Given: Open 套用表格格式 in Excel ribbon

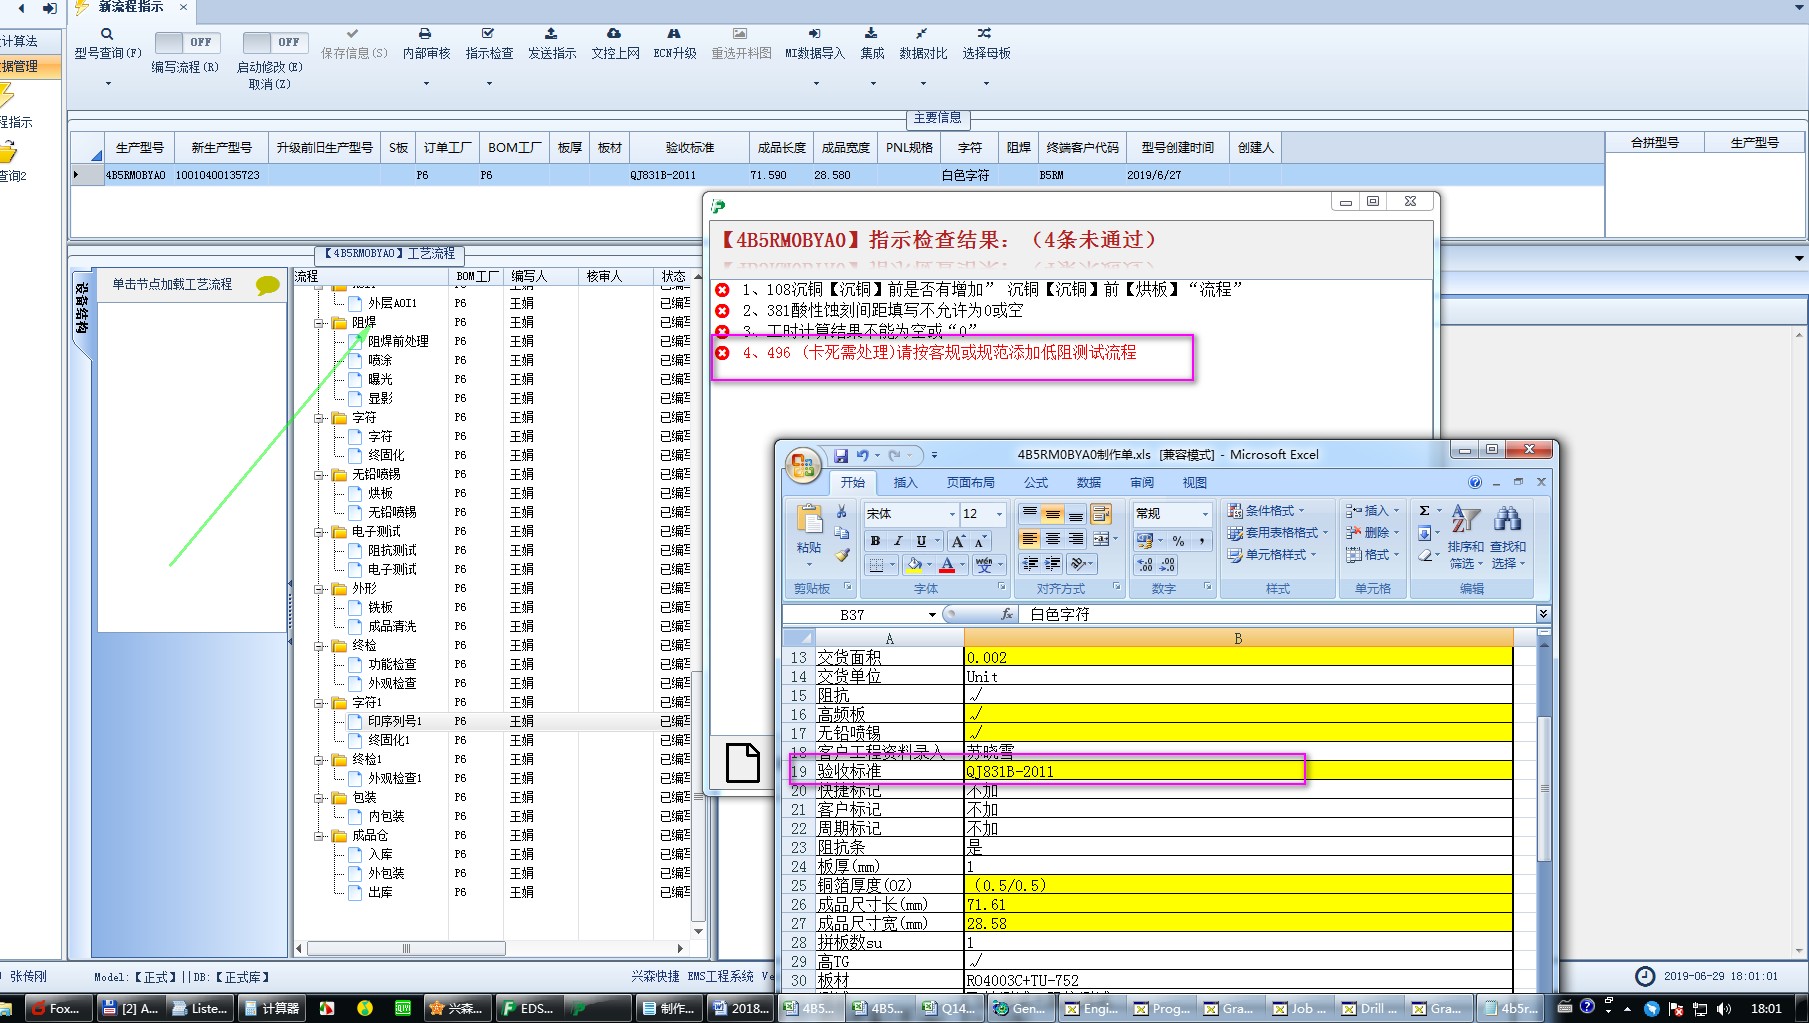Looking at the screenshot, I should click(x=1278, y=533).
